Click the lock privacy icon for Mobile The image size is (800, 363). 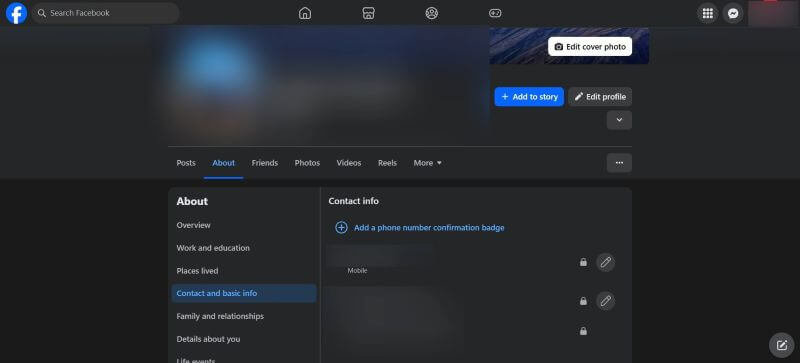coord(583,262)
